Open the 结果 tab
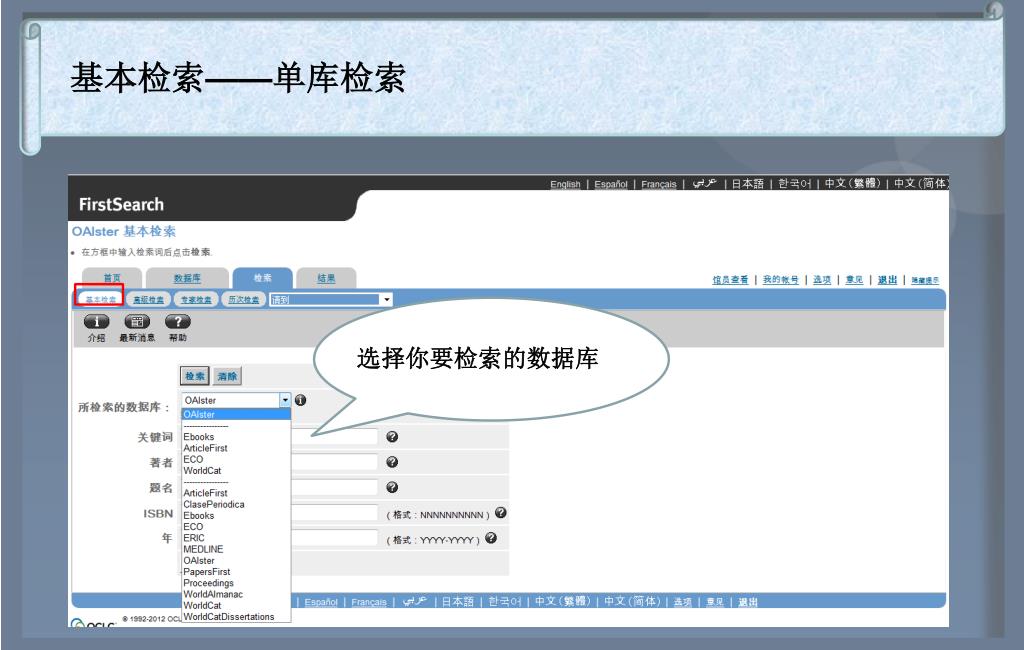The width and height of the screenshot is (1024, 650). (327, 278)
